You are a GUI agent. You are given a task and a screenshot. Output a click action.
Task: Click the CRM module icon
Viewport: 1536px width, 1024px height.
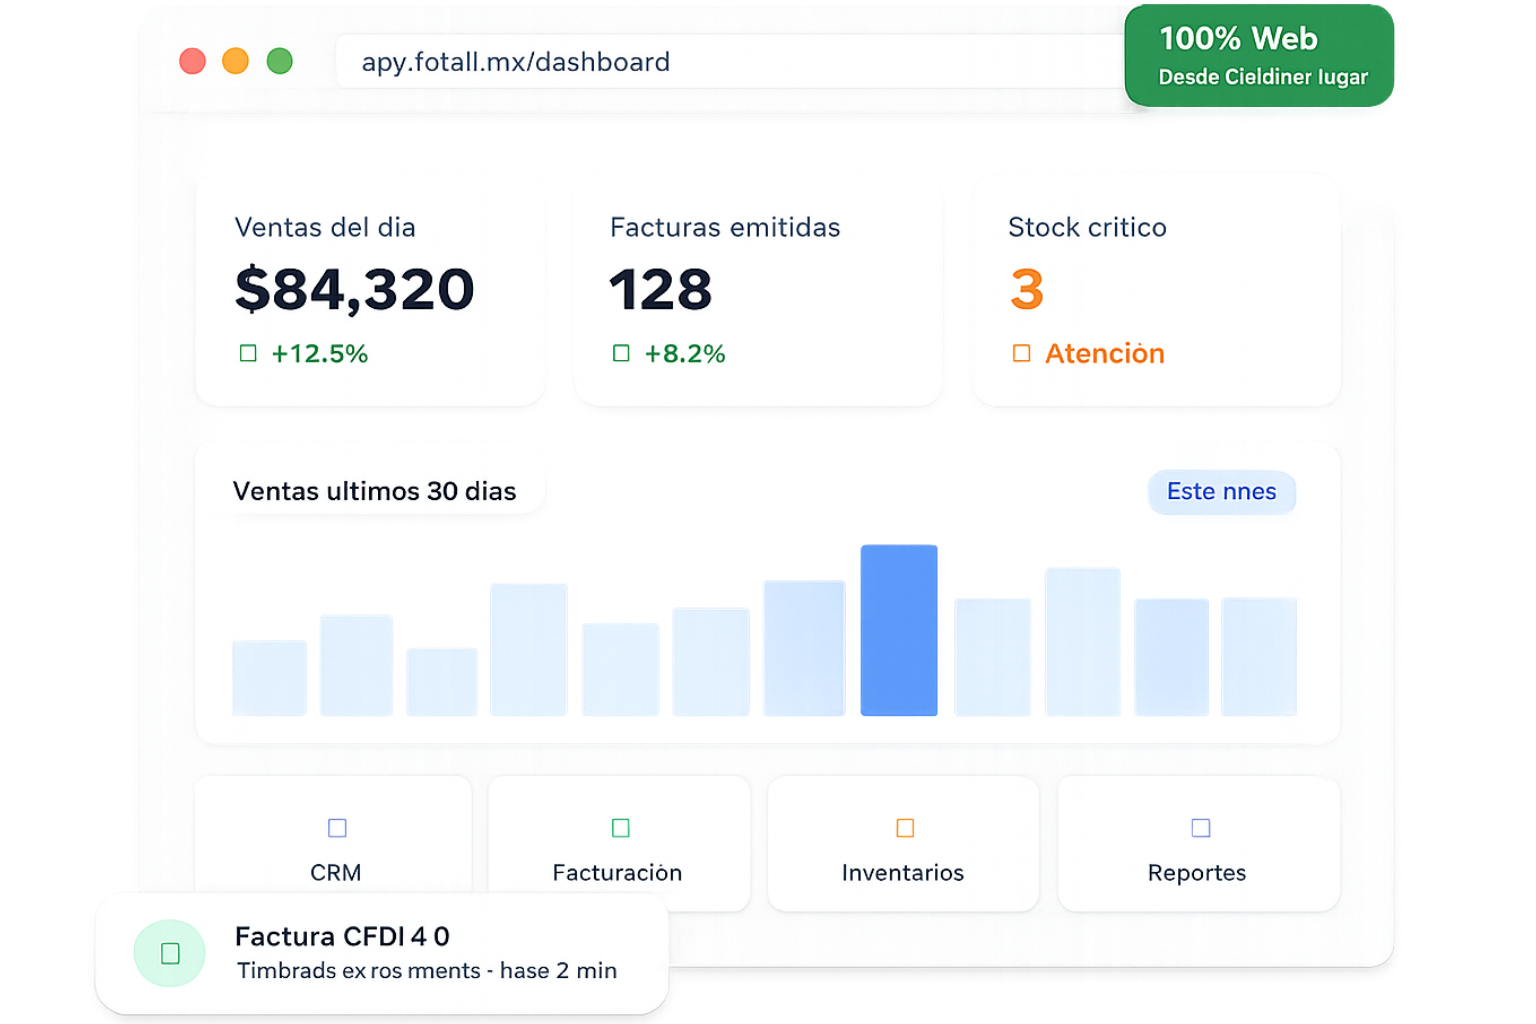(x=337, y=828)
